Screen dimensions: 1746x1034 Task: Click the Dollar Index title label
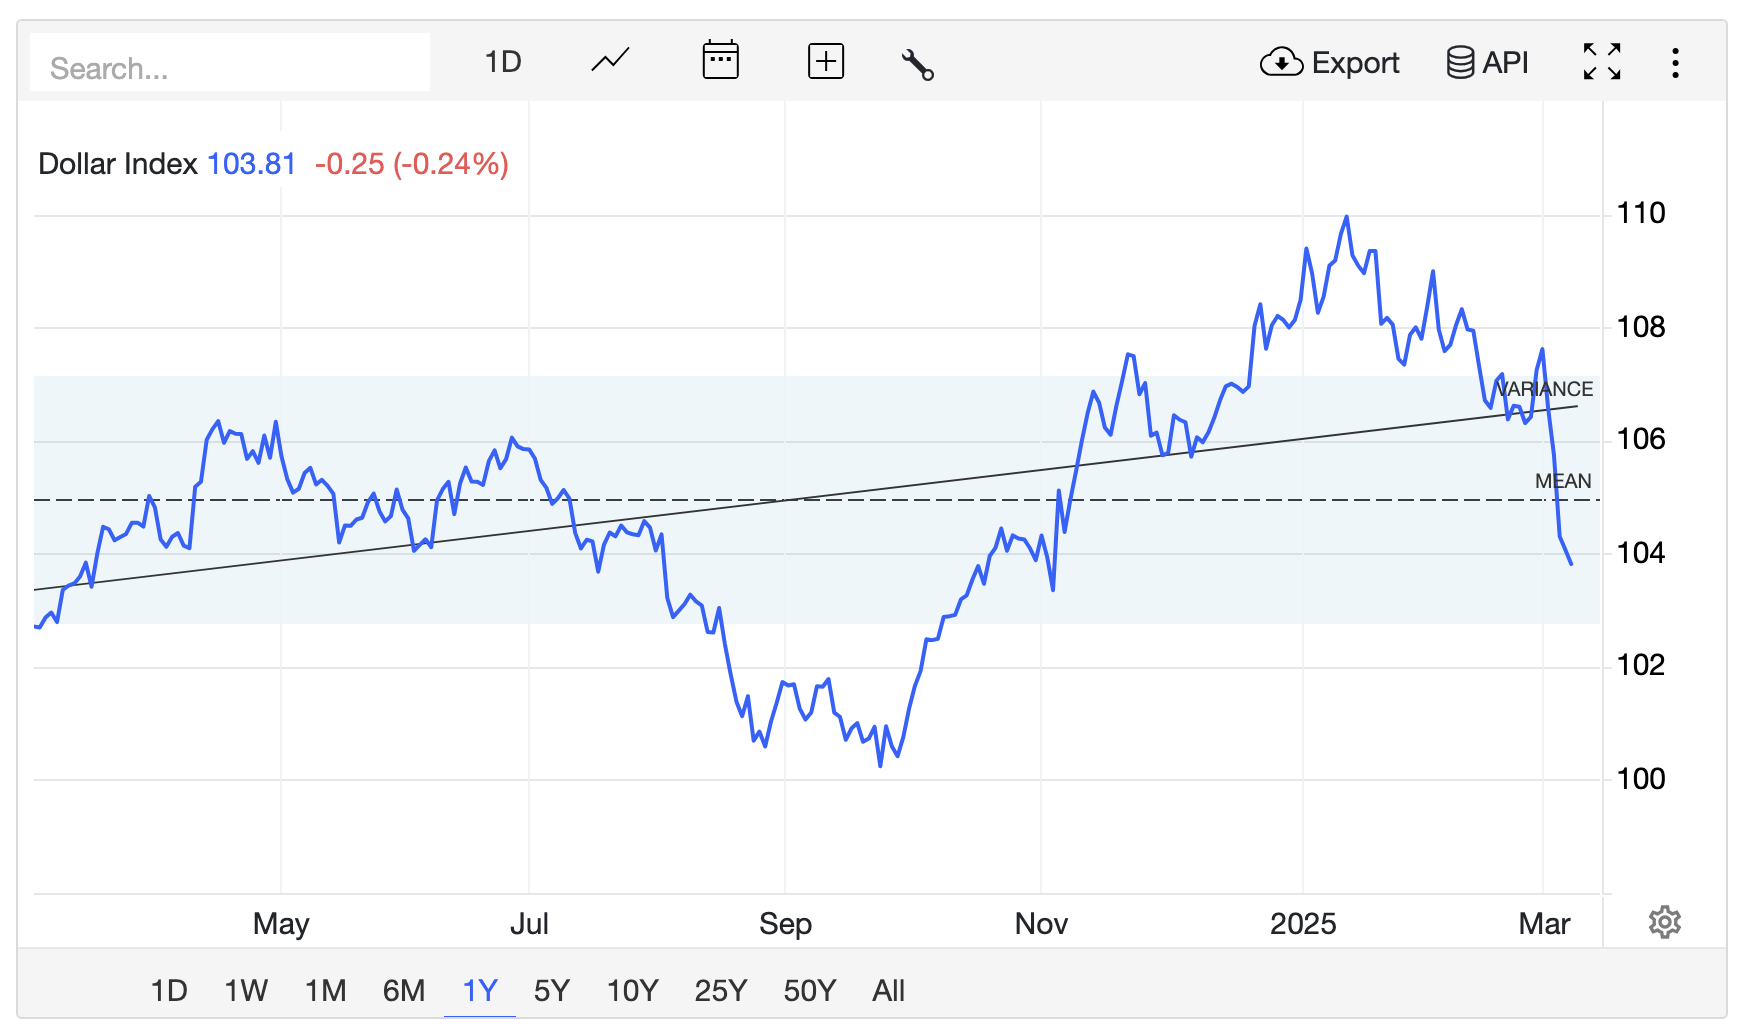[118, 164]
